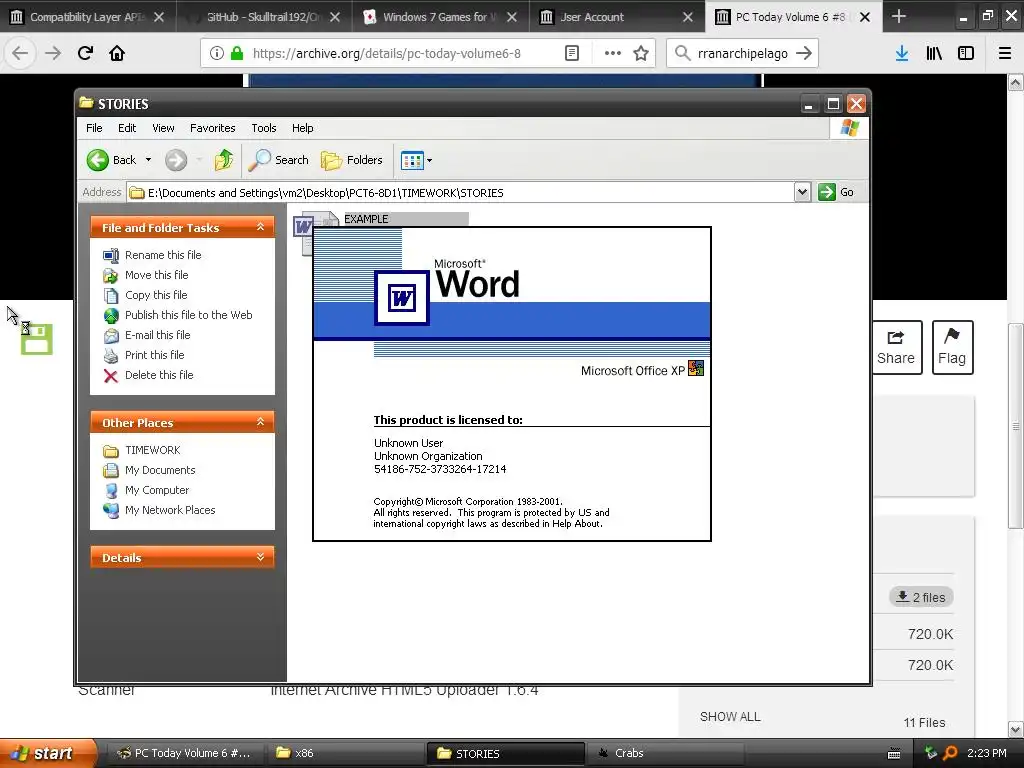Open My Computer in Other Places
Image resolution: width=1024 pixels, height=768 pixels.
click(157, 490)
